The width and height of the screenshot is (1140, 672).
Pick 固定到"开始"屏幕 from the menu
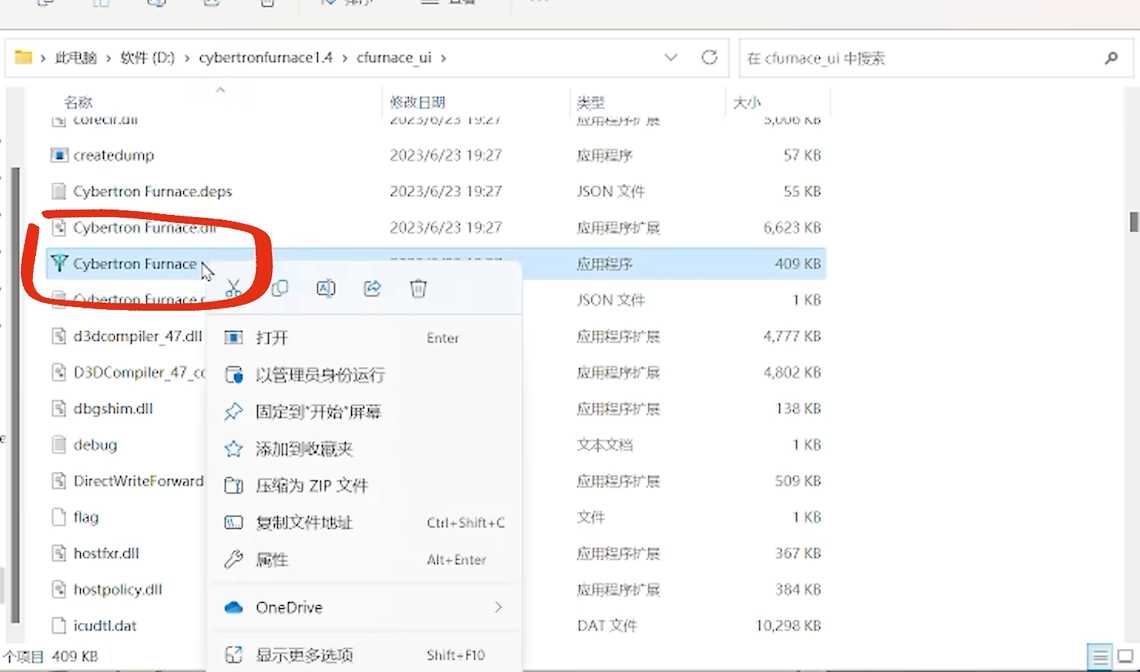(364, 412)
